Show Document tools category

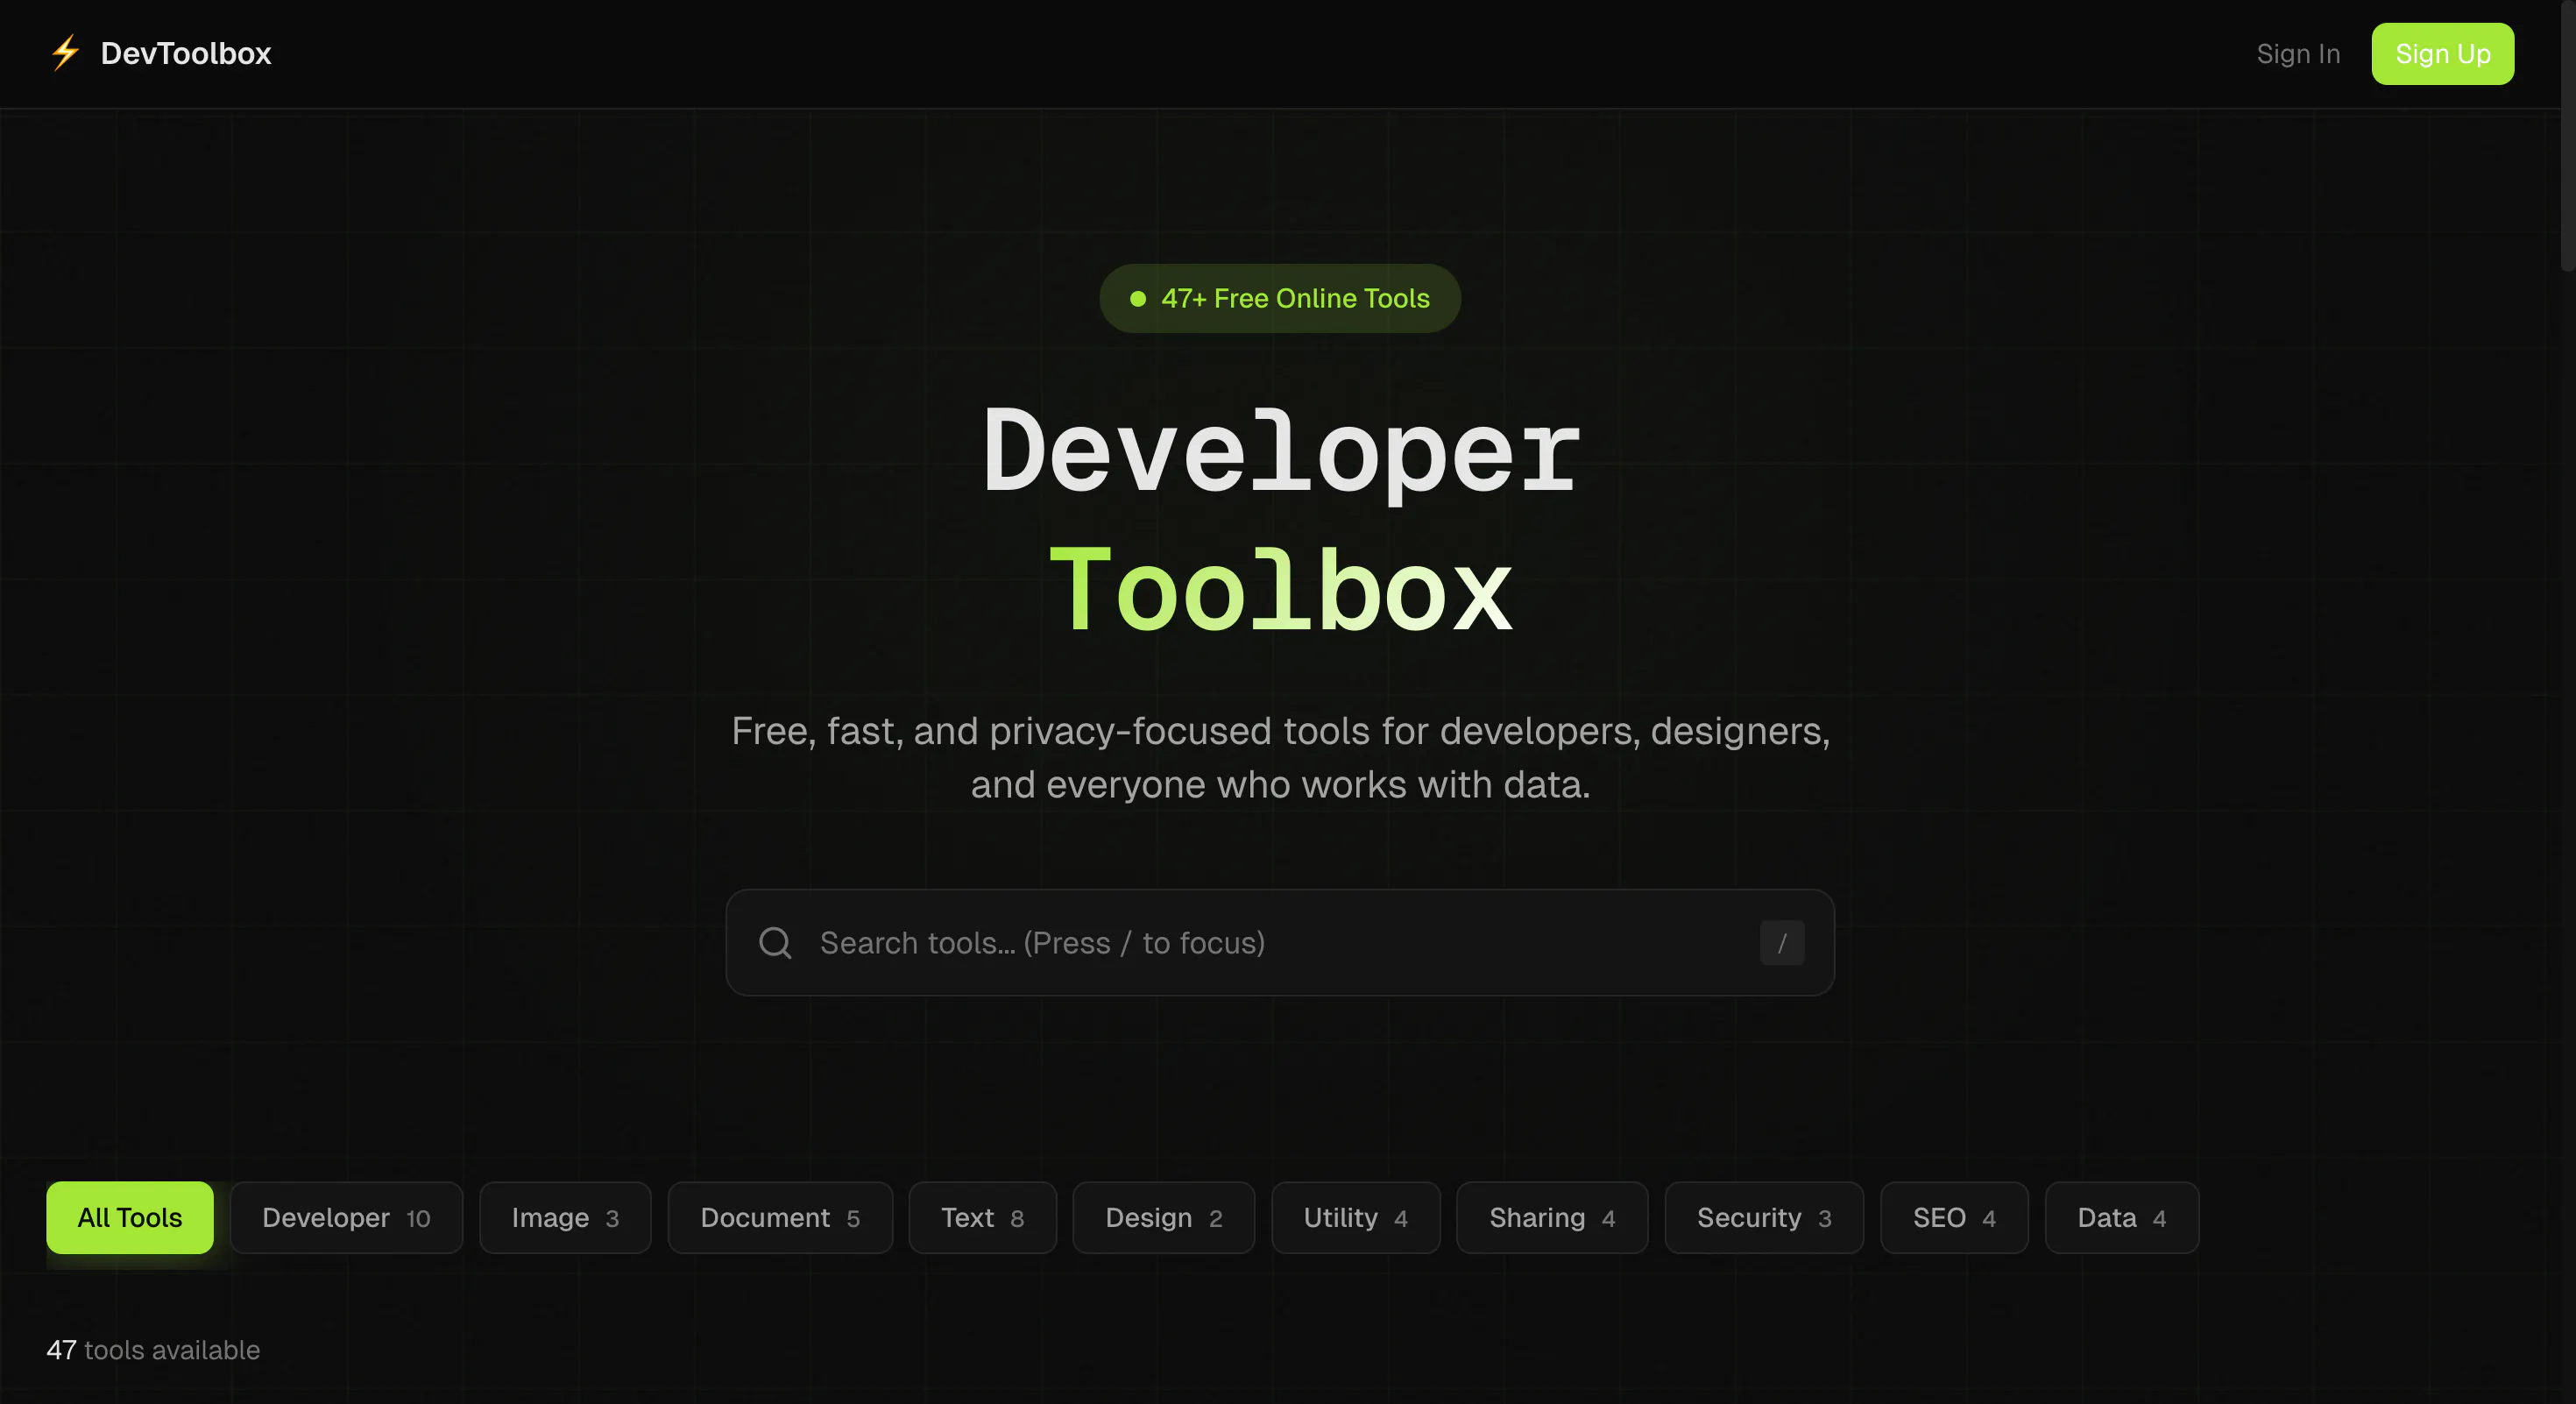(780, 1217)
